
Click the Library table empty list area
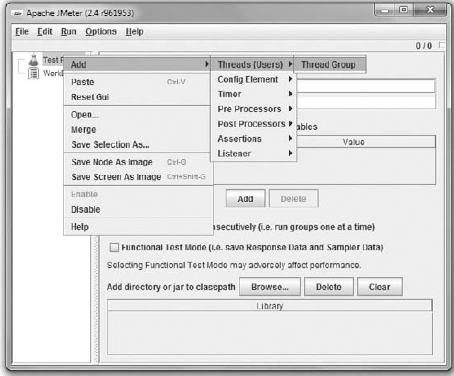270,333
